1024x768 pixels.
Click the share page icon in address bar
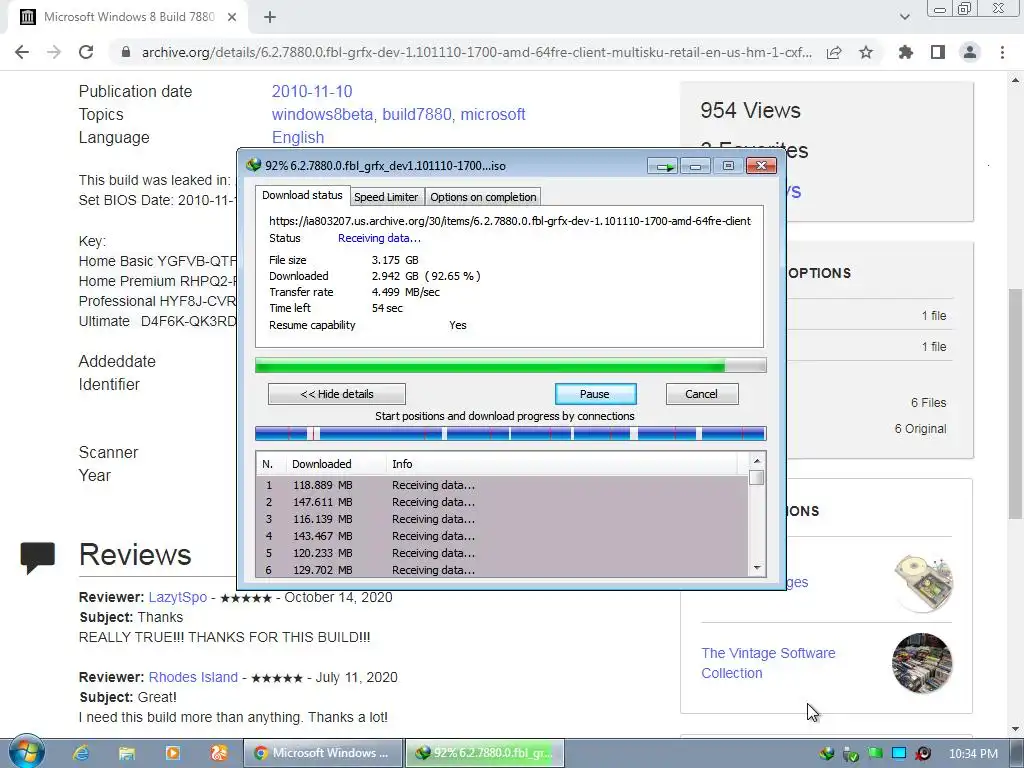[x=834, y=52]
